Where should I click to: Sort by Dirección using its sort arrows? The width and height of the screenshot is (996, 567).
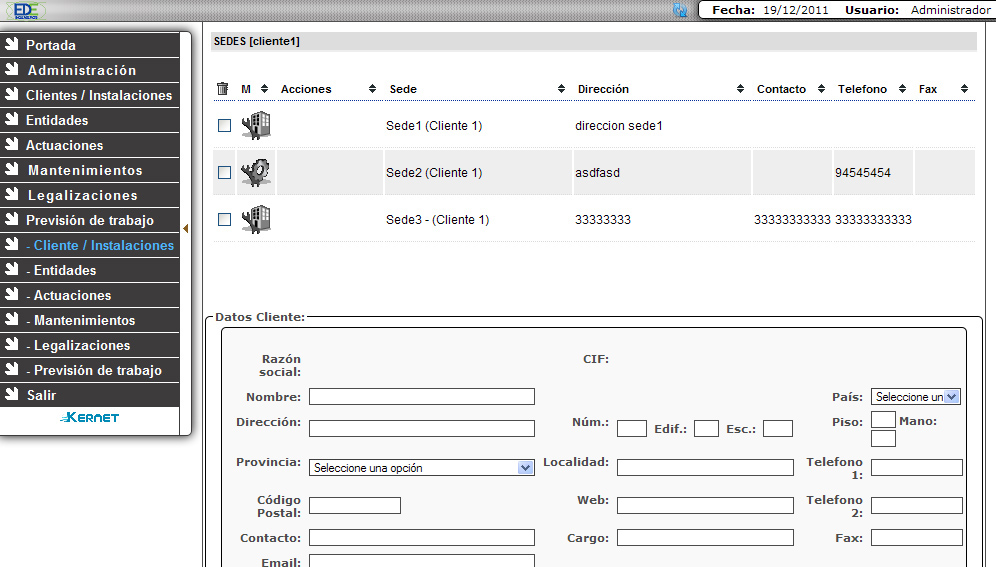click(x=741, y=89)
